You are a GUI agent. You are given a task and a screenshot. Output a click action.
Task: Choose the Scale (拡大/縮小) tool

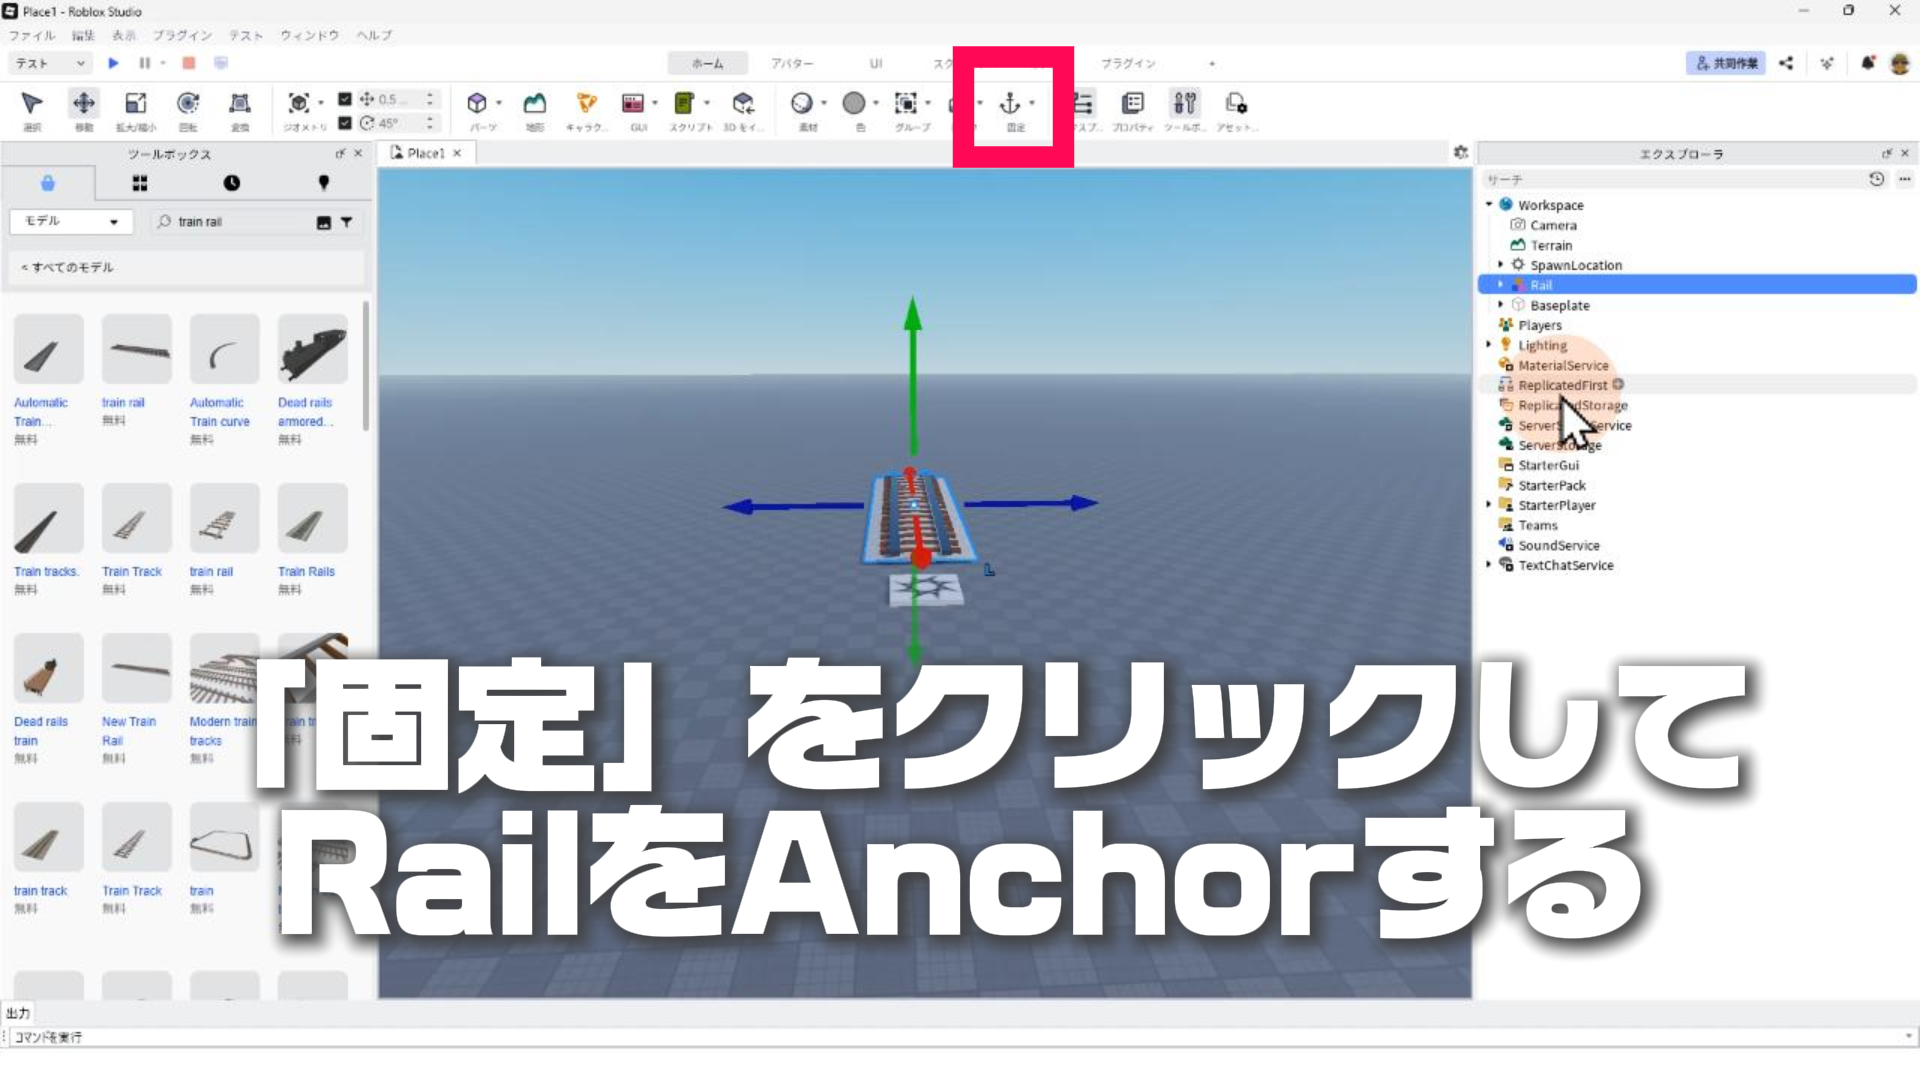pyautogui.click(x=135, y=104)
